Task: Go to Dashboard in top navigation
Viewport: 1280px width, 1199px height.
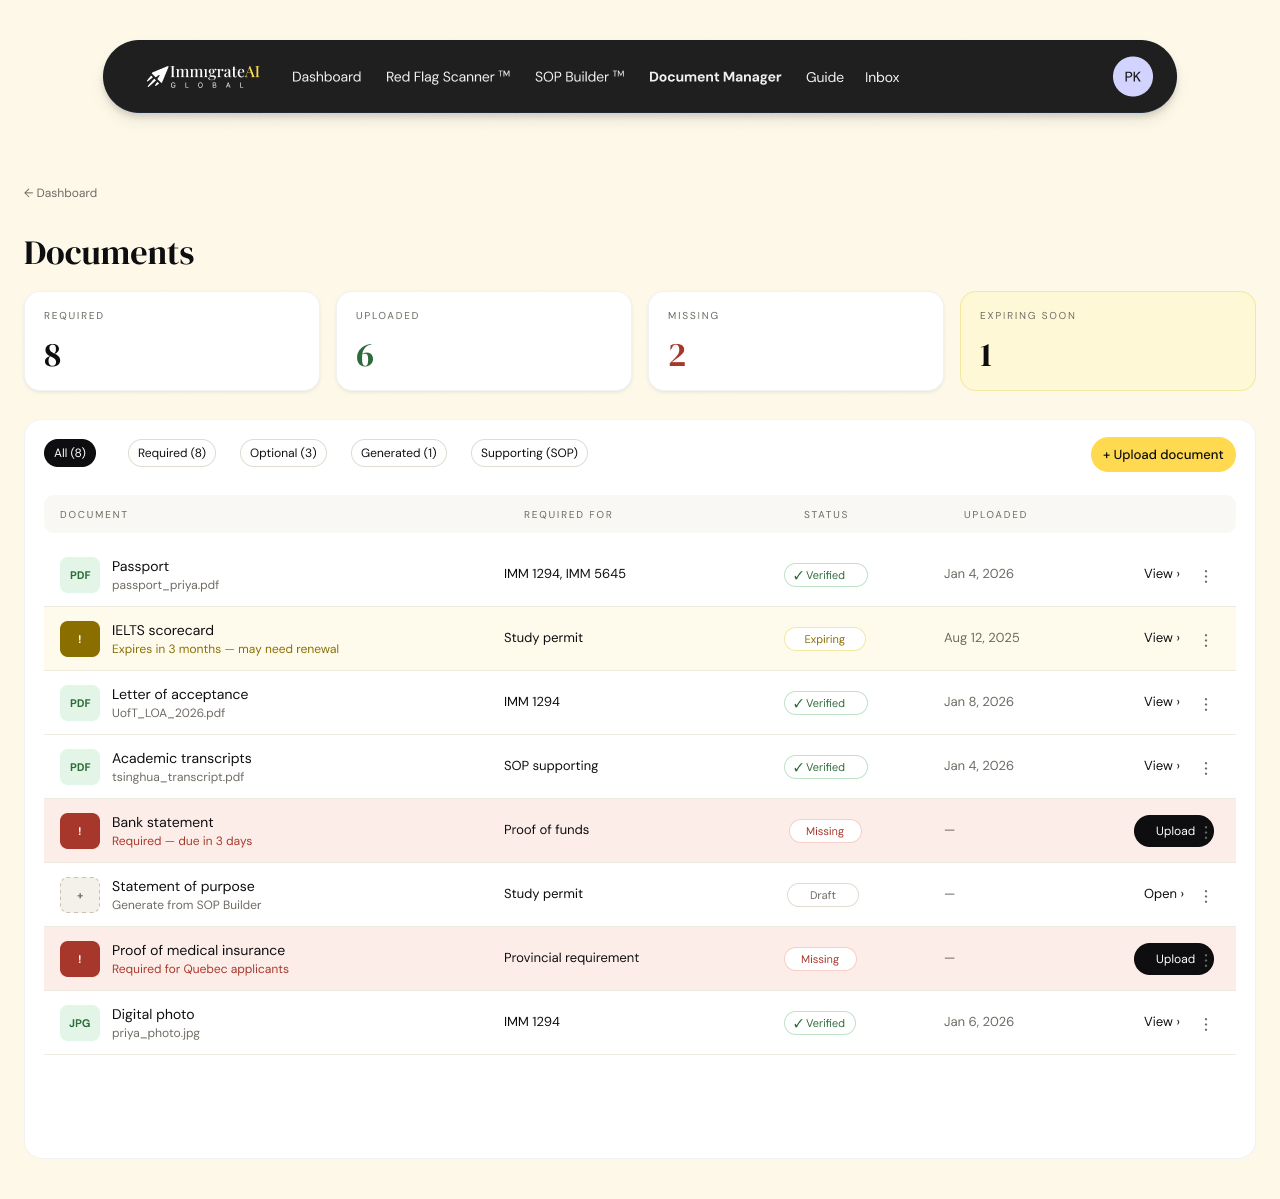Action: click(326, 77)
